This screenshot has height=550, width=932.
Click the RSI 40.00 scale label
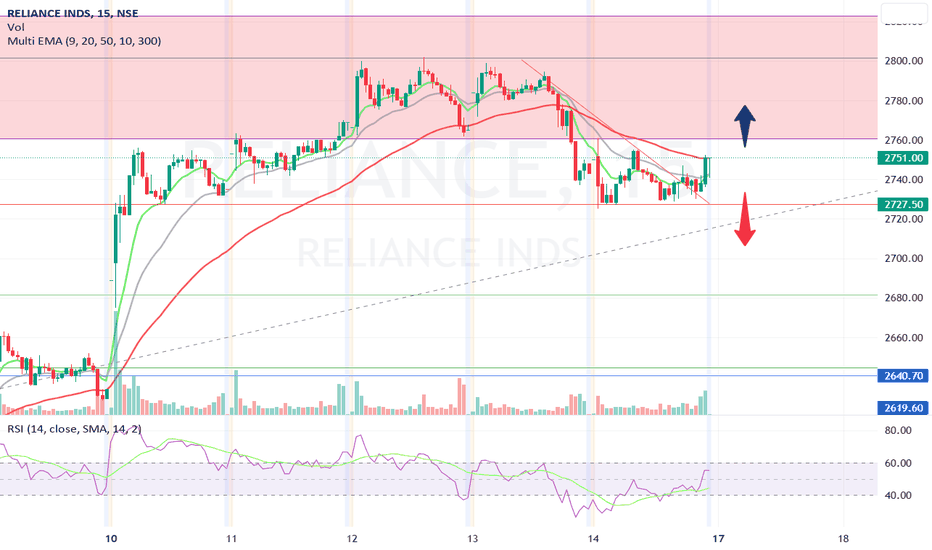click(x=898, y=495)
